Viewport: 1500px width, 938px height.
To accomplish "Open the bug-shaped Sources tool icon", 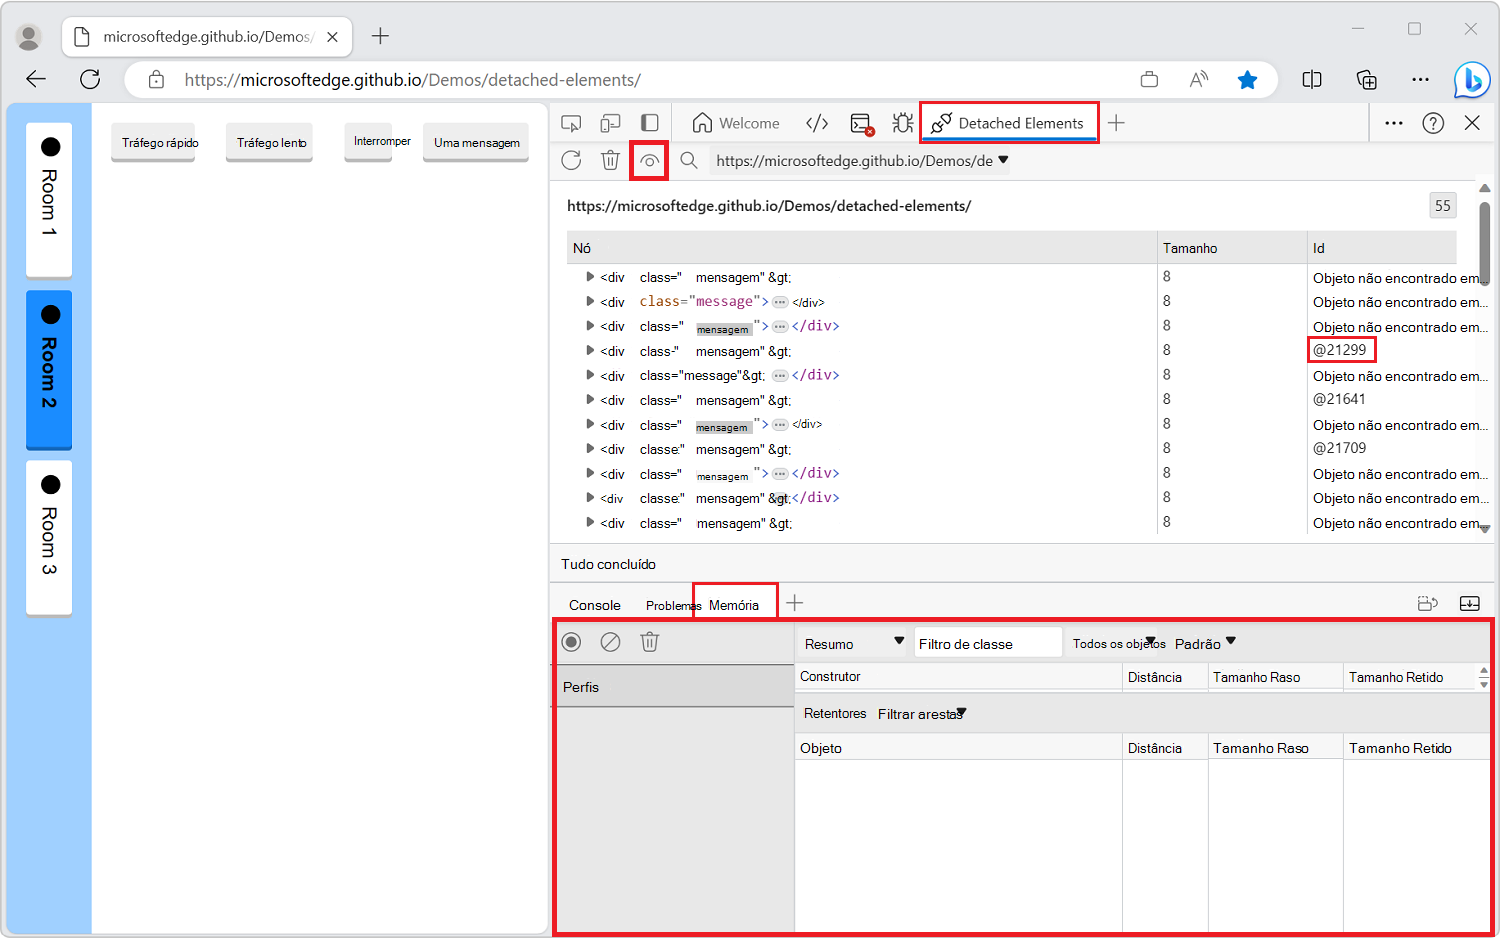I will click(903, 123).
